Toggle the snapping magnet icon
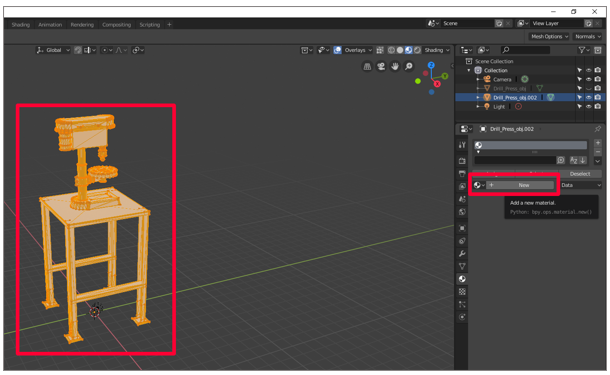The image size is (610, 375). click(x=78, y=50)
